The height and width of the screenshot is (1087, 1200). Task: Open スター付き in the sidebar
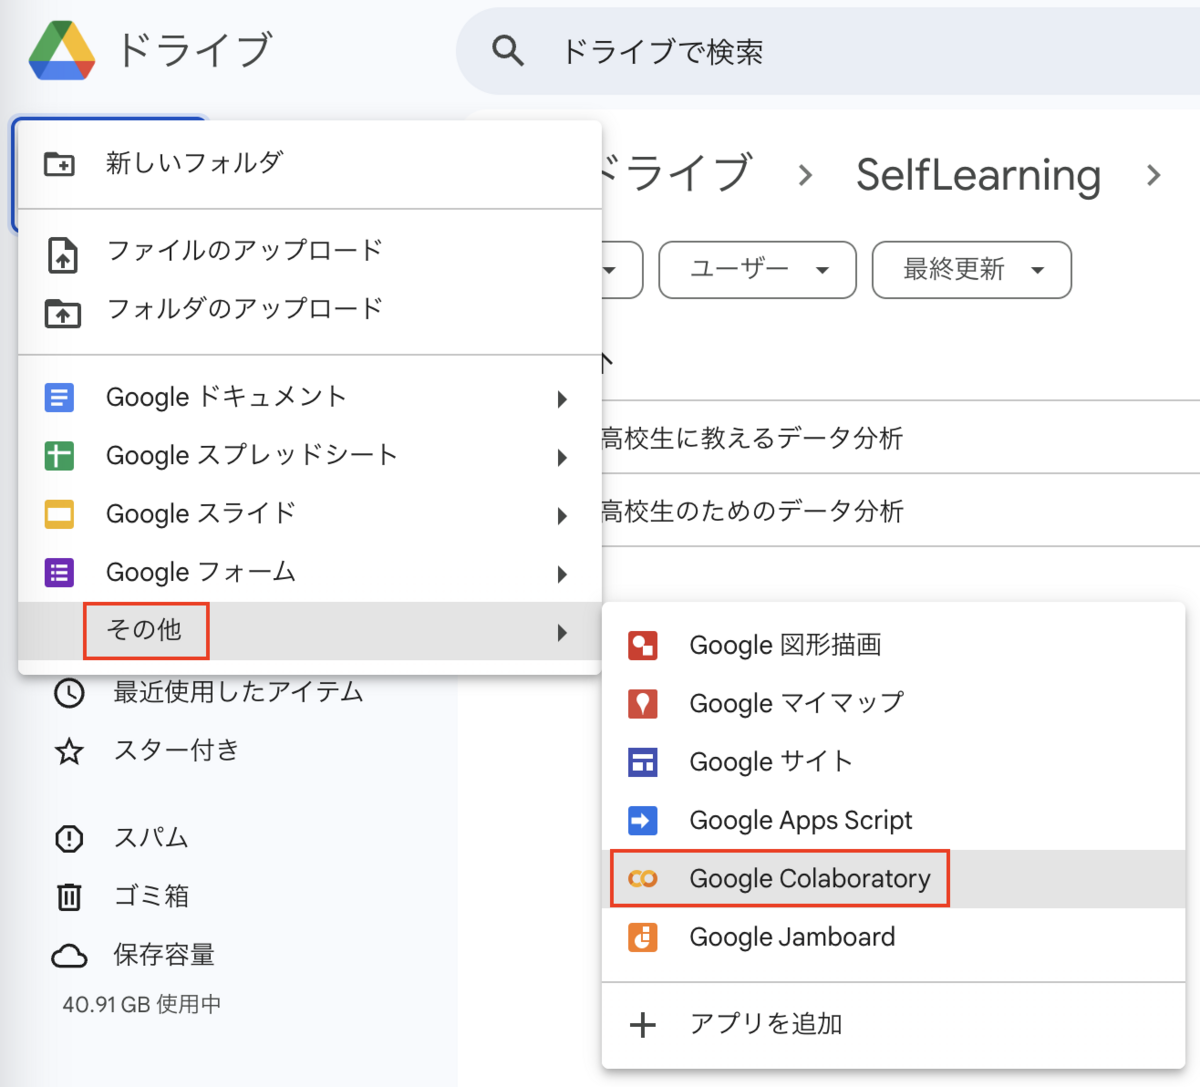point(176,751)
